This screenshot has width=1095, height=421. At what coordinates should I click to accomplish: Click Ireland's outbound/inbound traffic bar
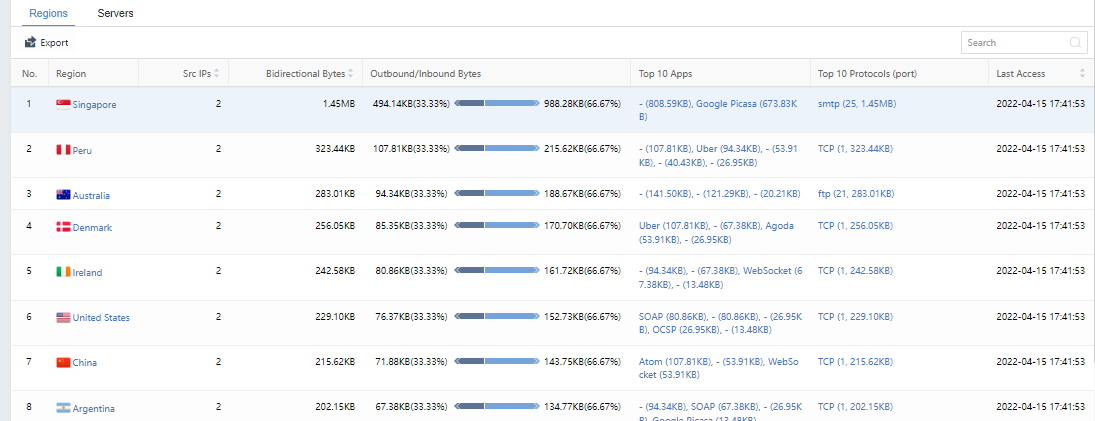pos(497,270)
